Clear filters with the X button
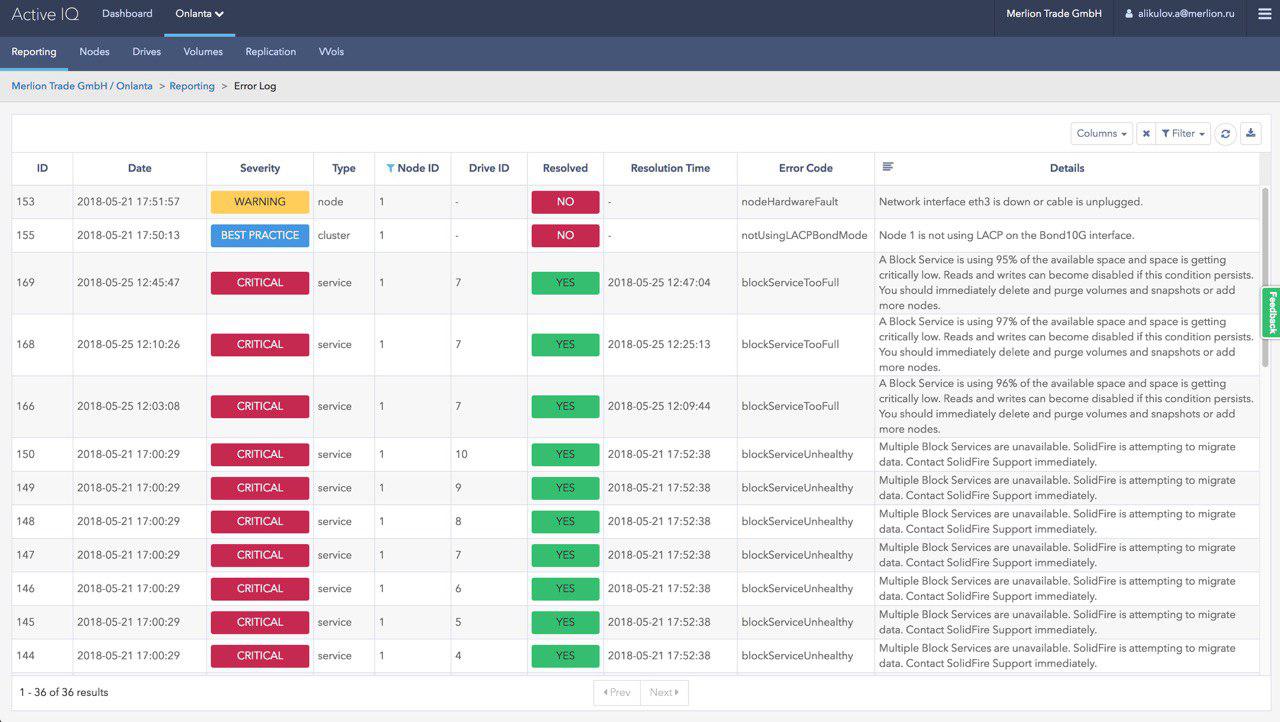 pyautogui.click(x=1146, y=133)
